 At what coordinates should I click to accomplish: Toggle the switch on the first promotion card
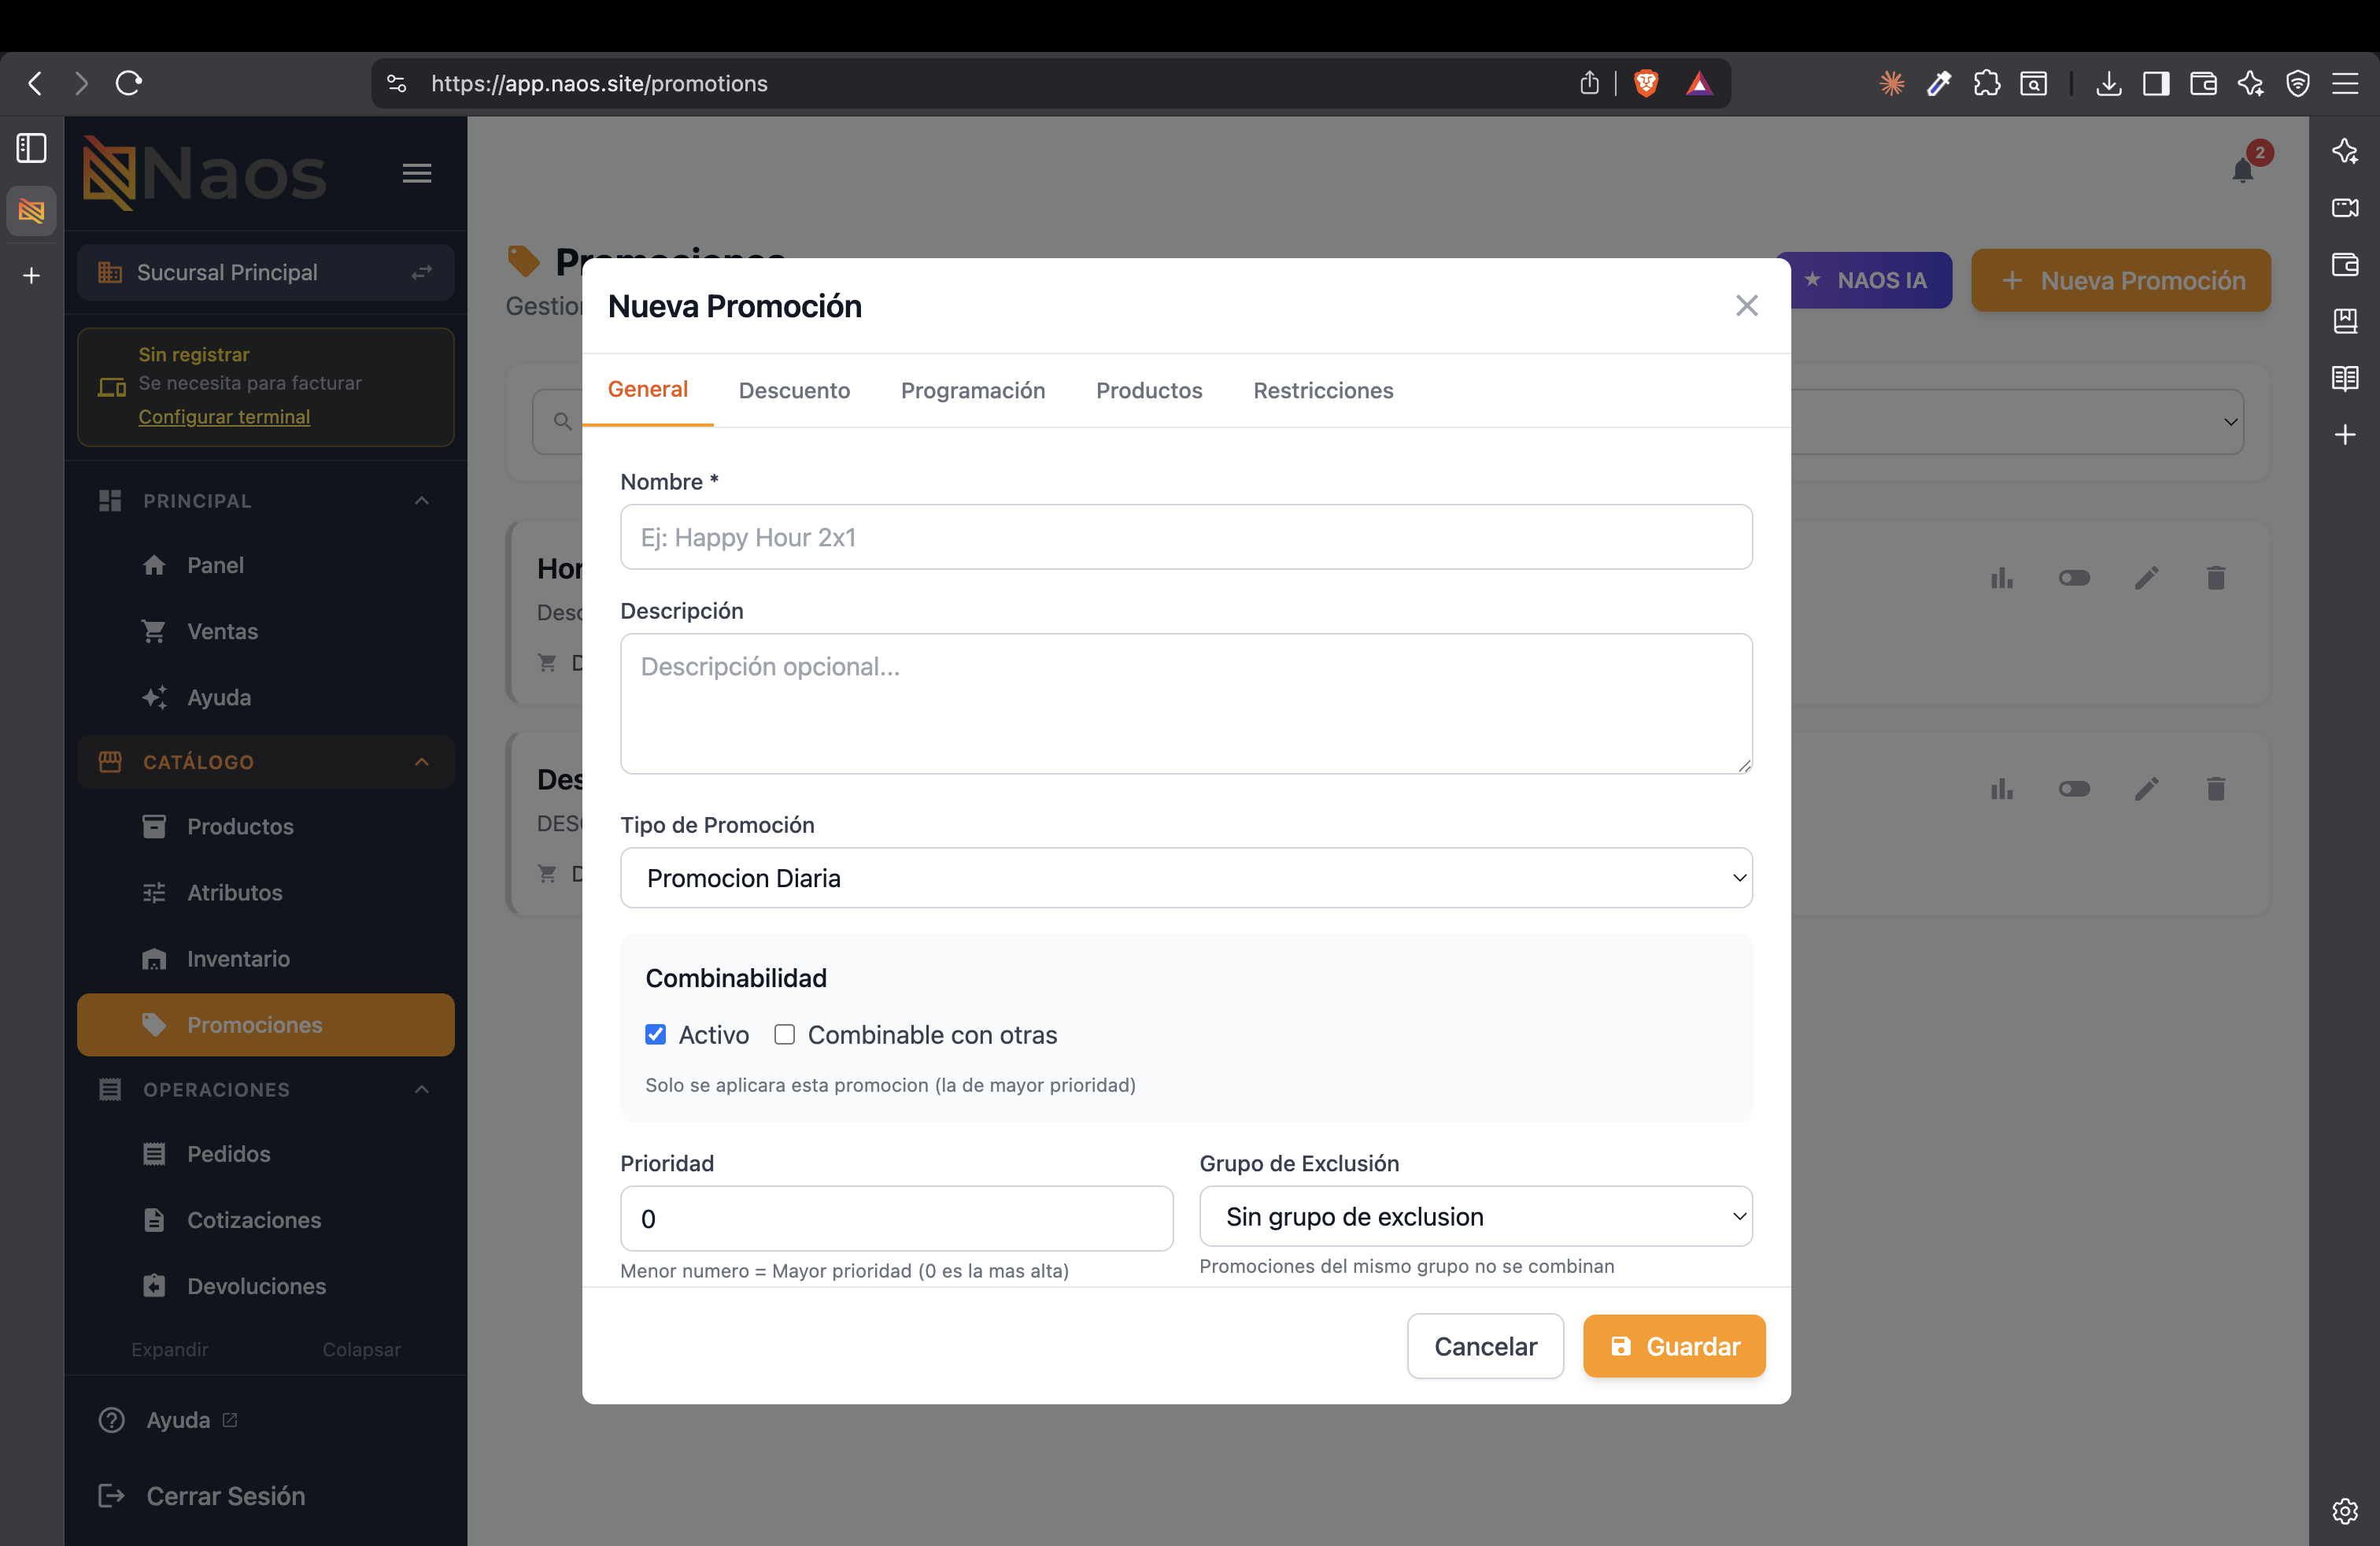coord(2074,578)
